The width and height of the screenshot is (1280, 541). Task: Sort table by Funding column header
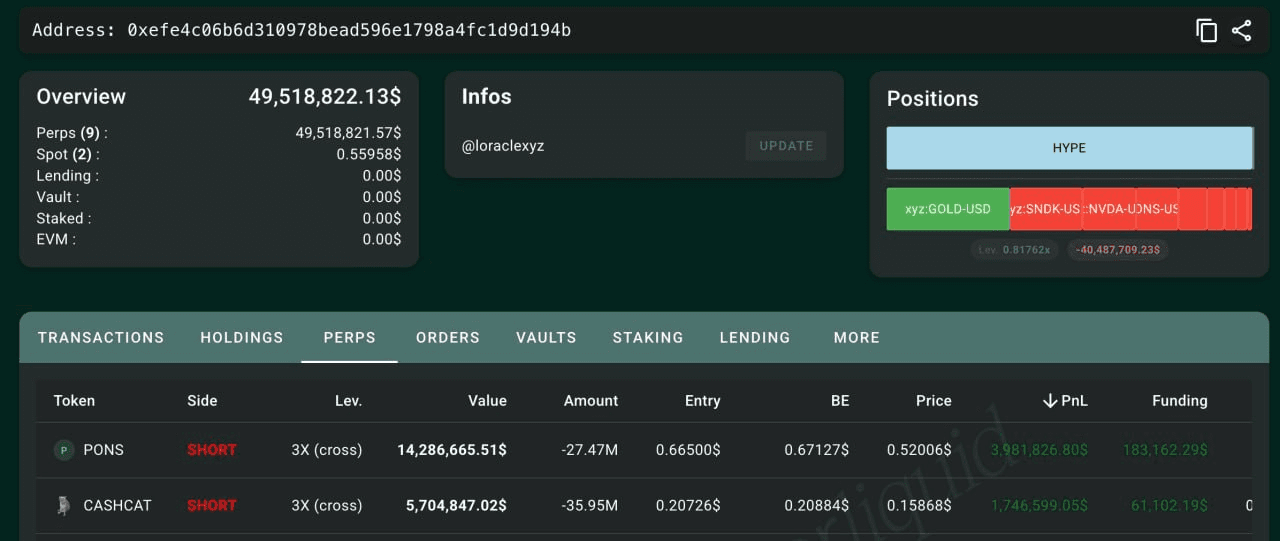pyautogui.click(x=1180, y=401)
